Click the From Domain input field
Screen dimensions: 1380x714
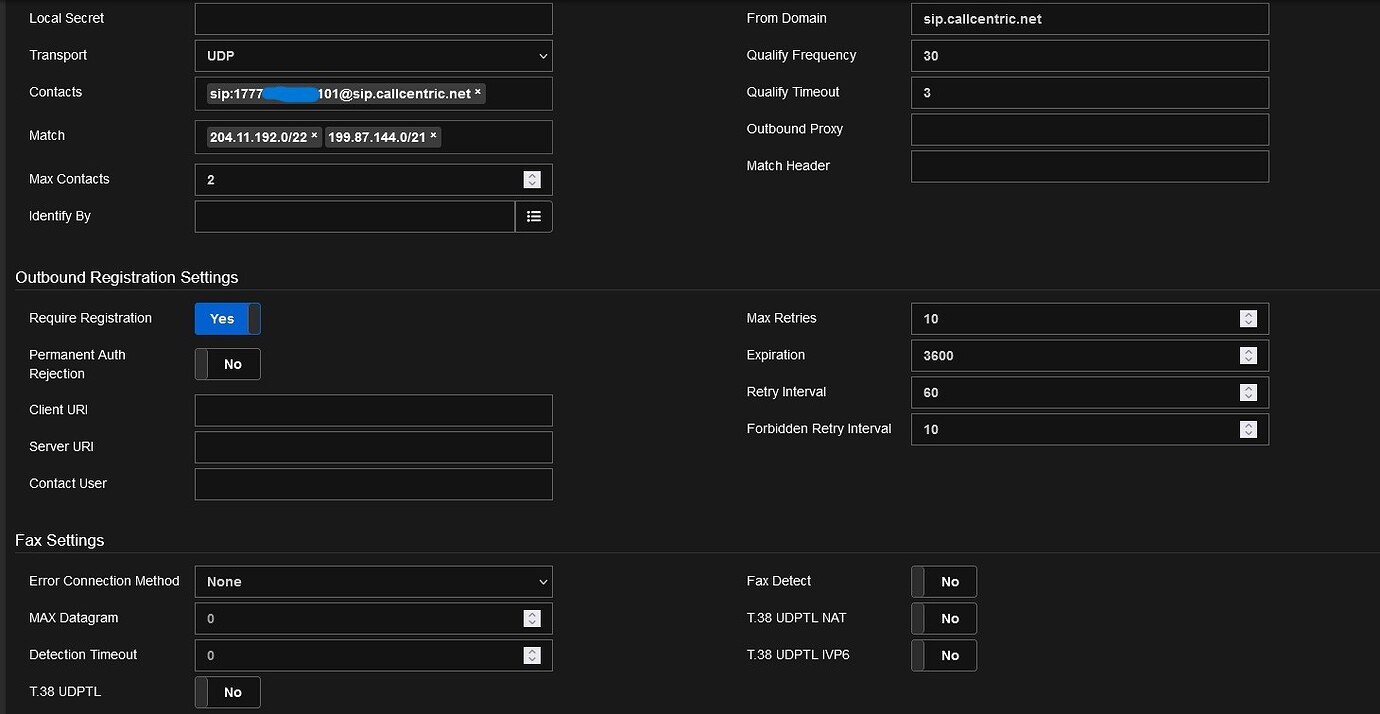(1089, 19)
